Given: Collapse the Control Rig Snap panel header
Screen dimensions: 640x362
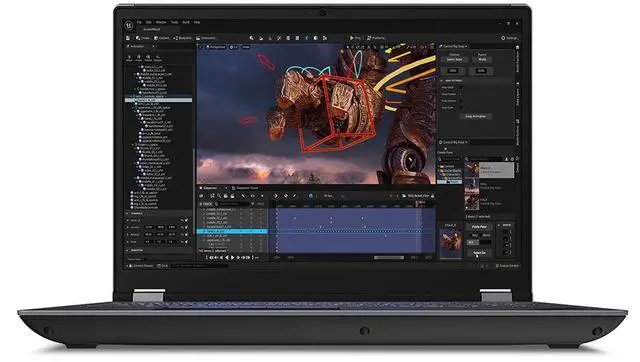Looking at the screenshot, I should tap(453, 47).
